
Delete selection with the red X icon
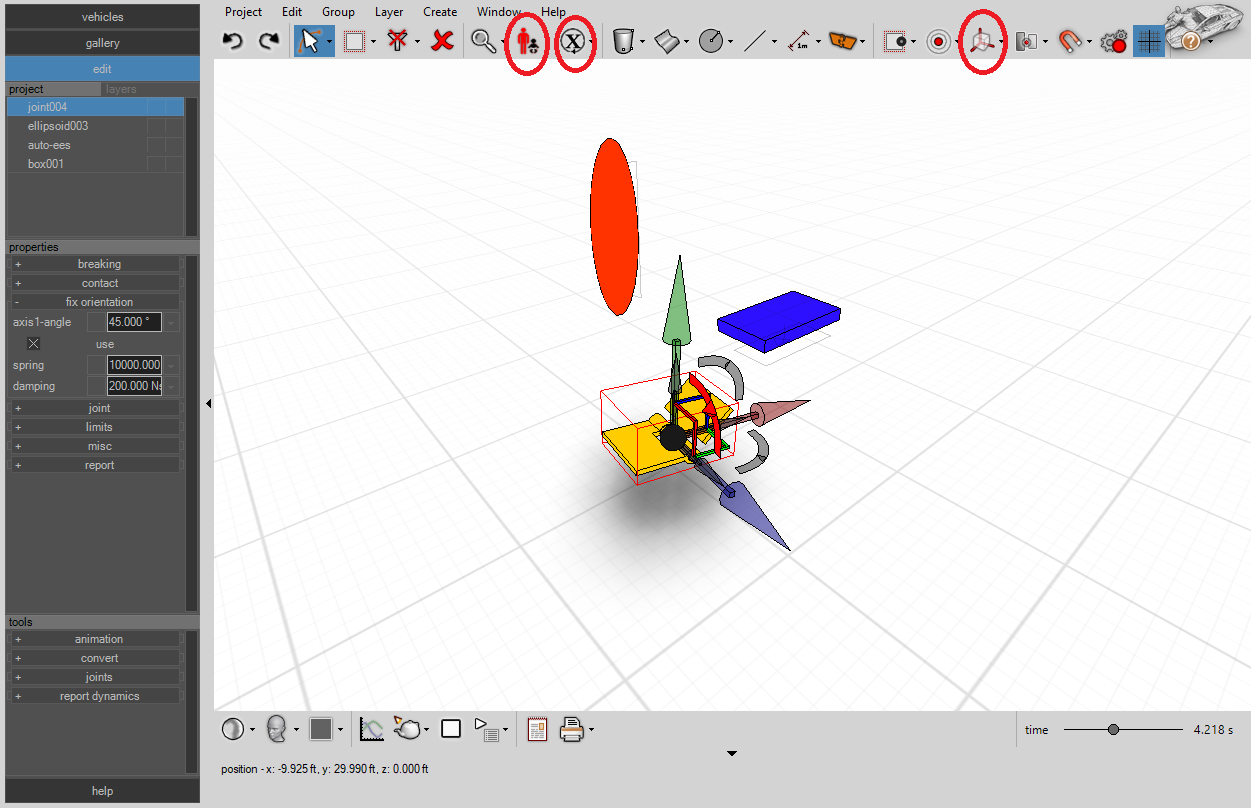point(443,41)
